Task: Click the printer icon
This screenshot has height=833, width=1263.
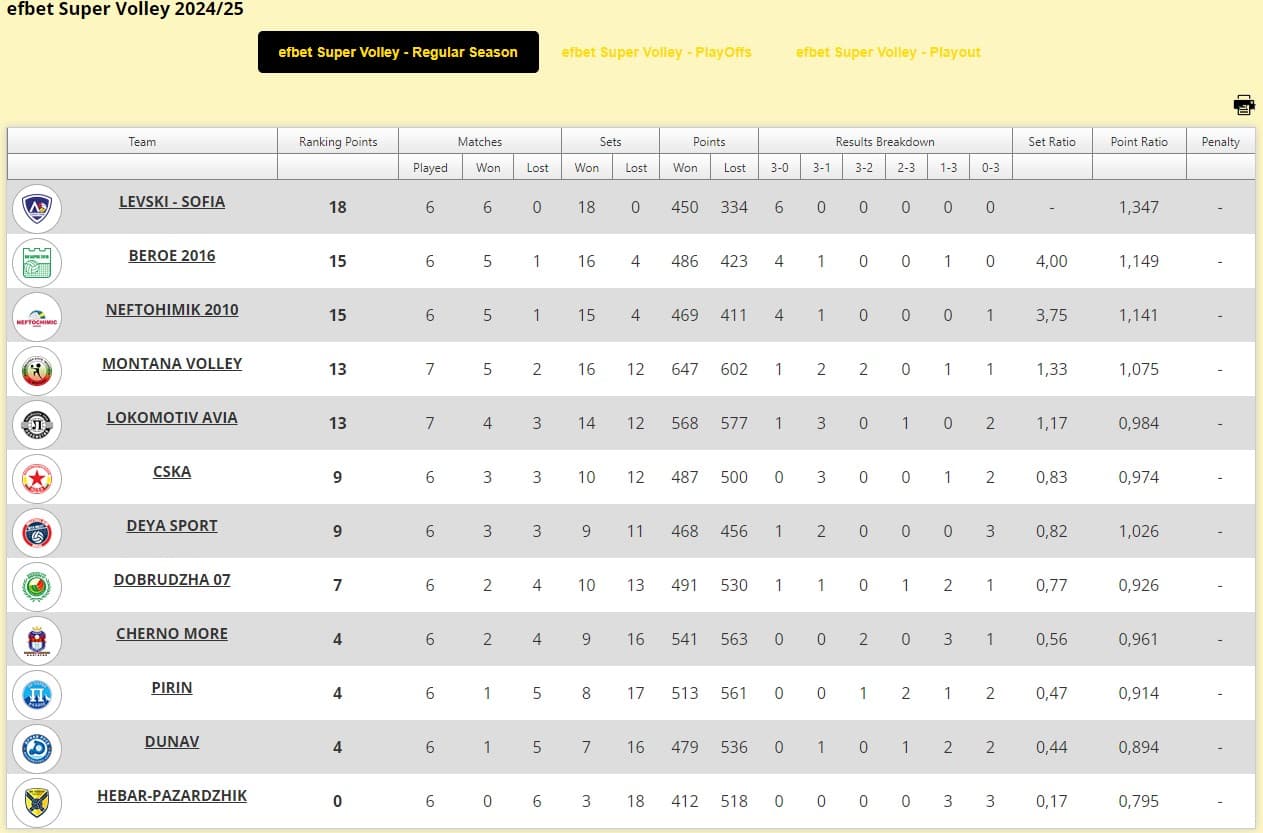Action: point(1244,104)
